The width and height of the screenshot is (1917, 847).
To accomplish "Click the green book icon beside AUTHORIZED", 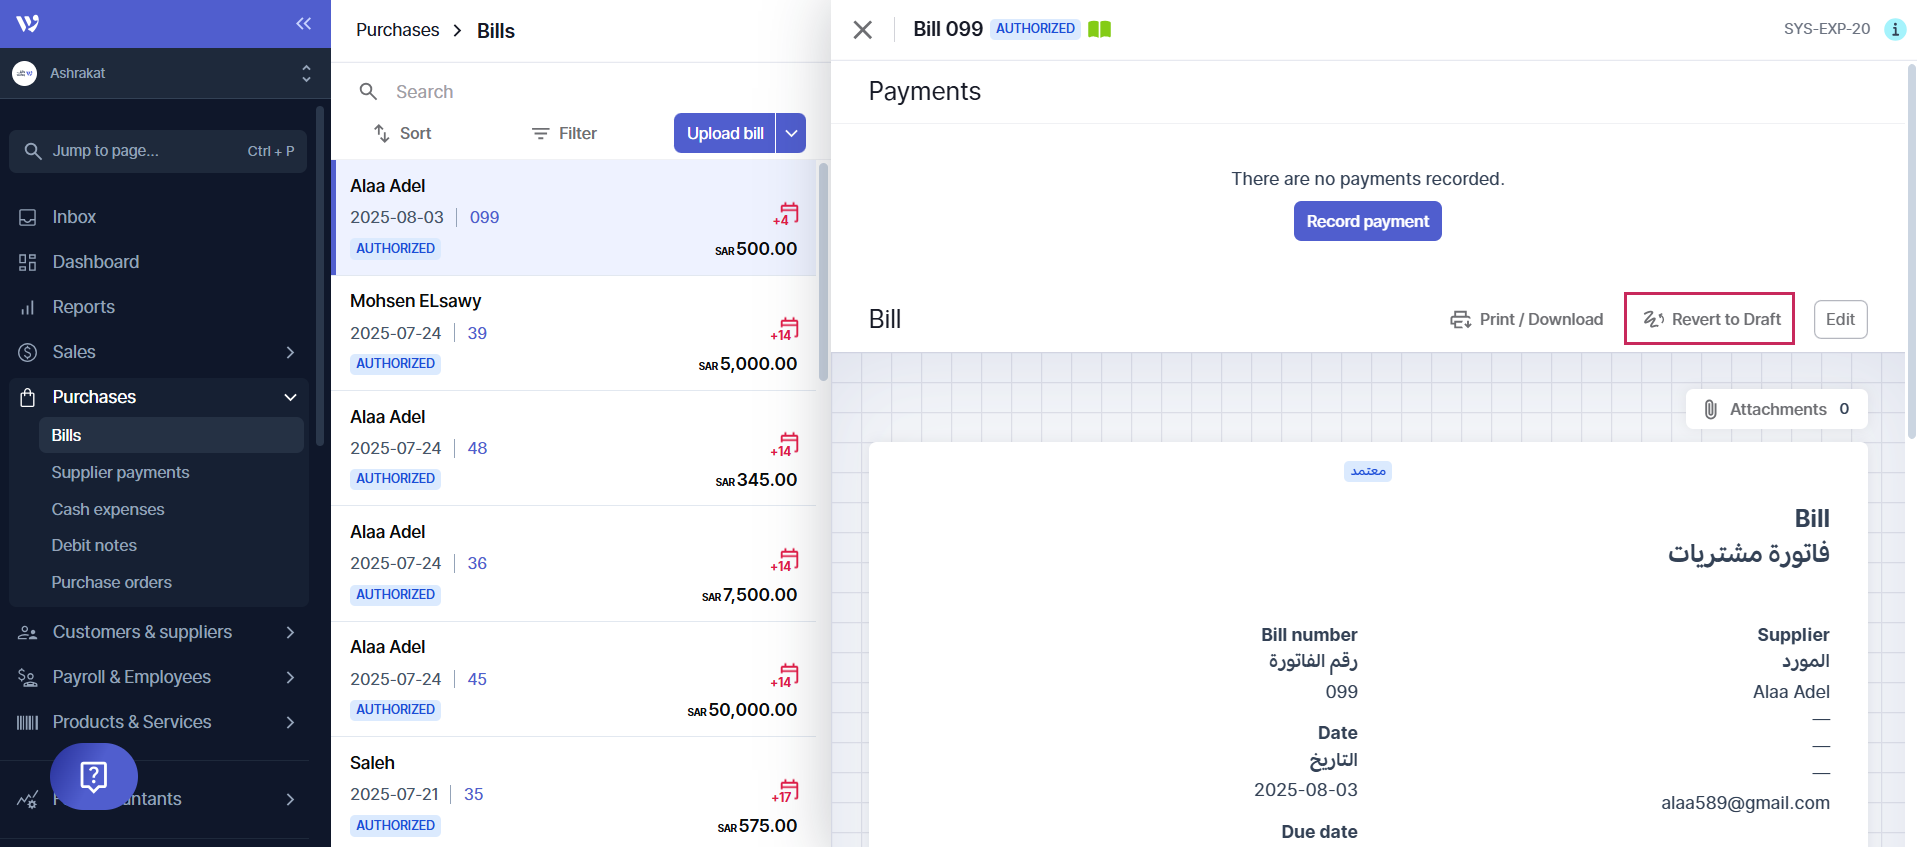I will (1099, 29).
